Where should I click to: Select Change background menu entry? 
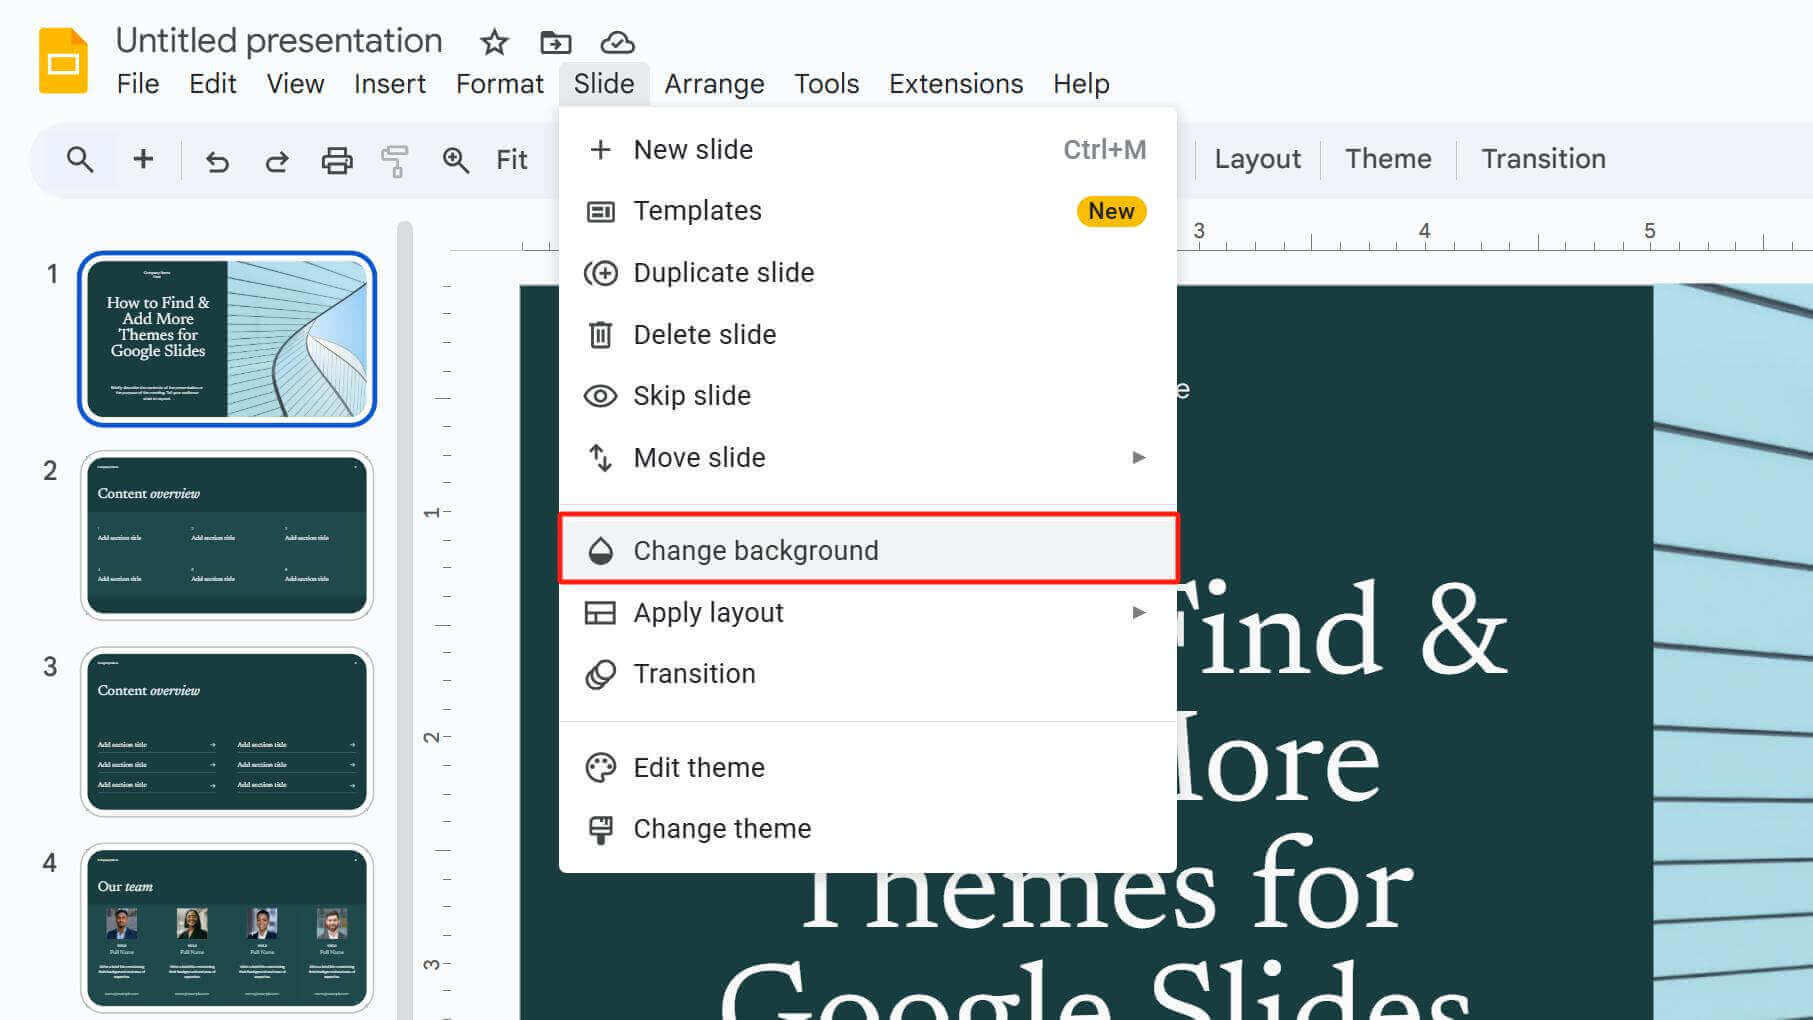pyautogui.click(x=867, y=550)
